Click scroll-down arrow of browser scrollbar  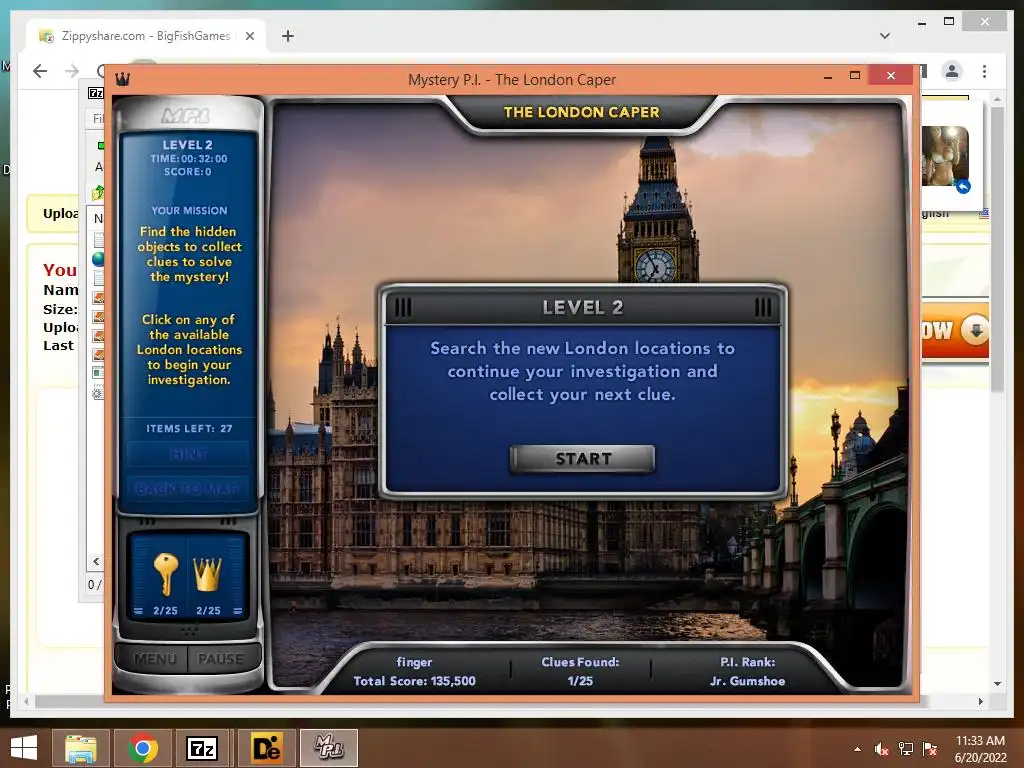point(997,684)
